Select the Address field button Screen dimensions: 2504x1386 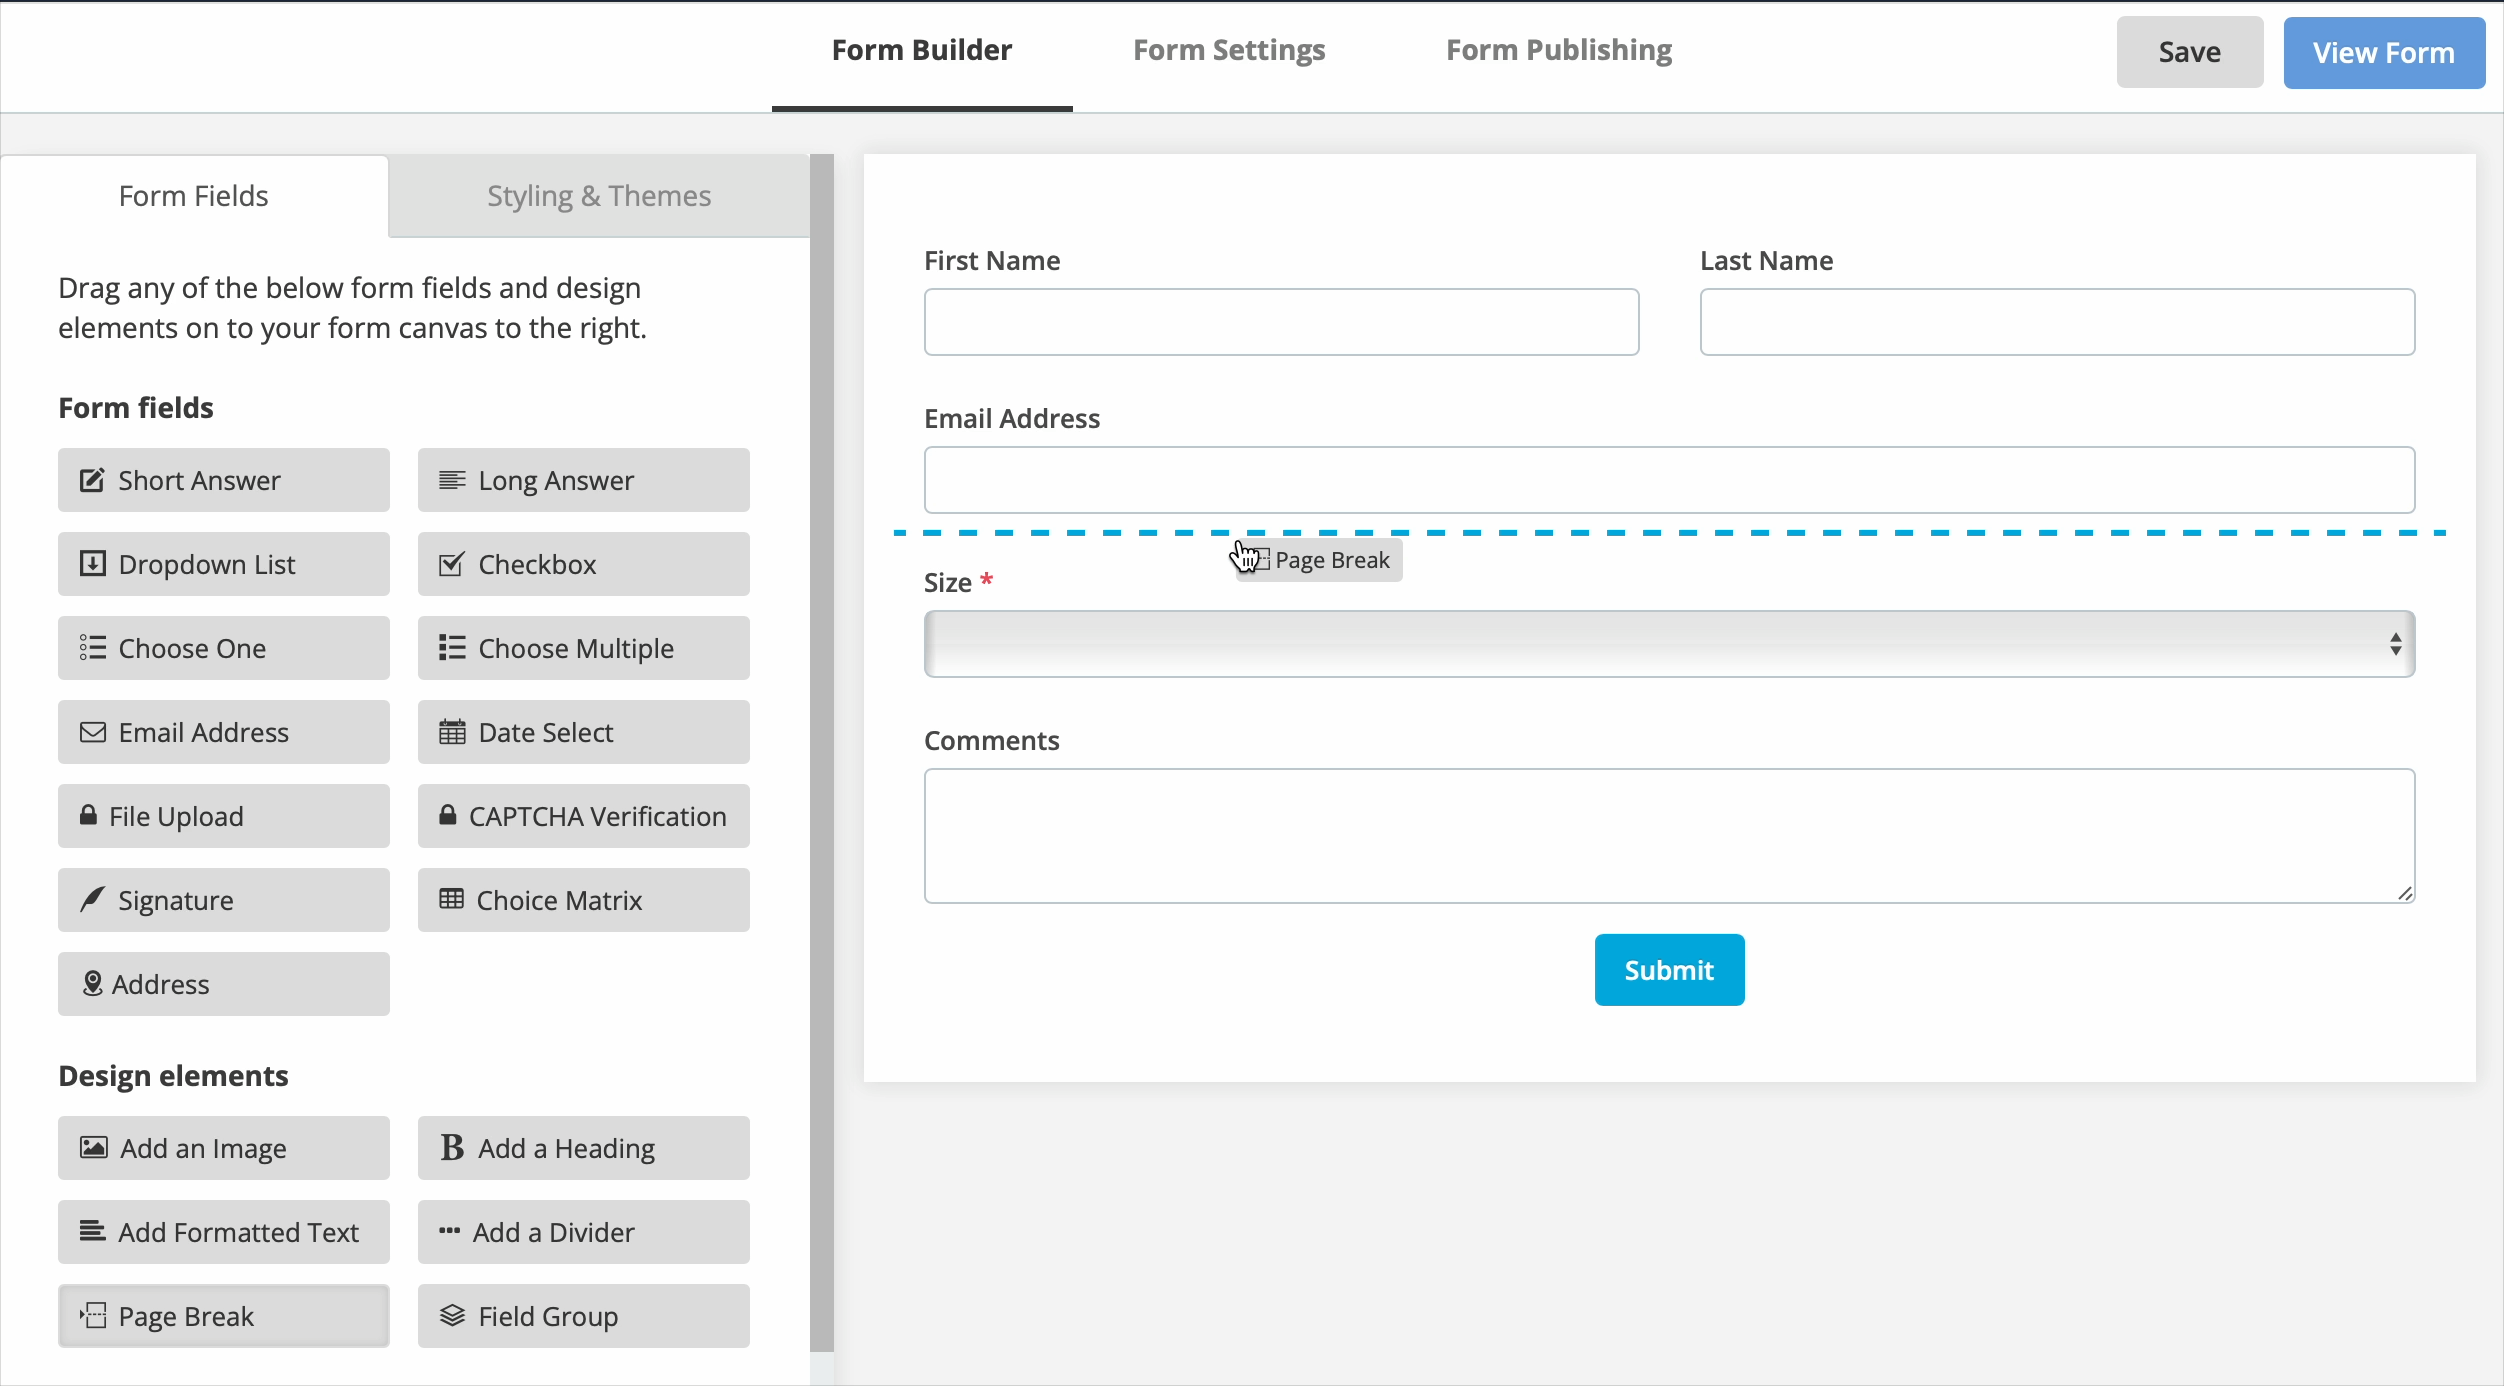224,984
